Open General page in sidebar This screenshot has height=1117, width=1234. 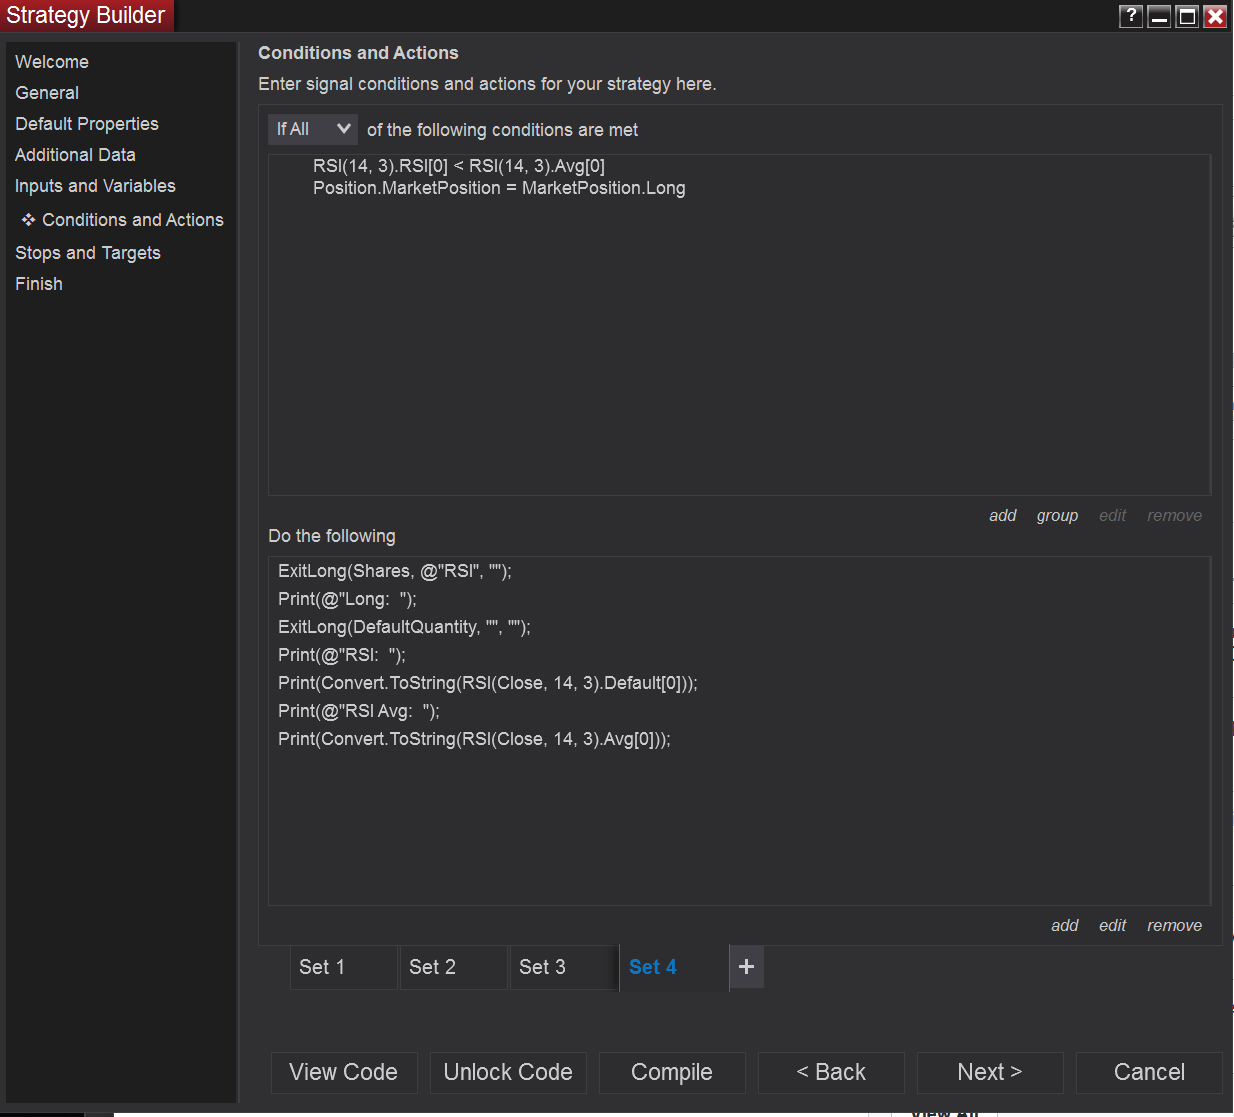[x=47, y=93]
